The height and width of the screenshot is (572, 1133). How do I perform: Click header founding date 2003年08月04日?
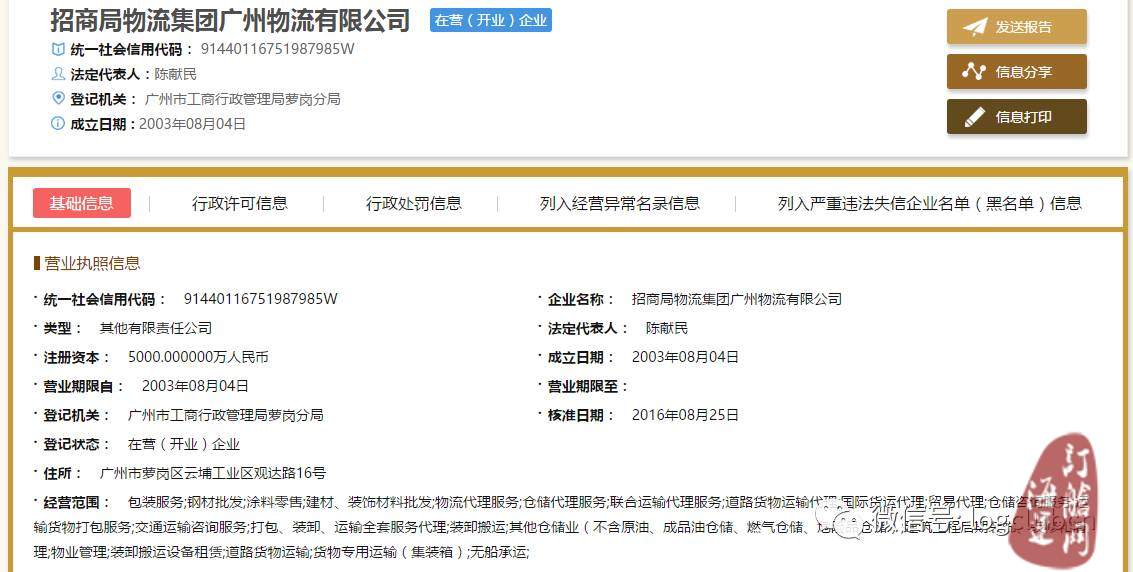[192, 124]
